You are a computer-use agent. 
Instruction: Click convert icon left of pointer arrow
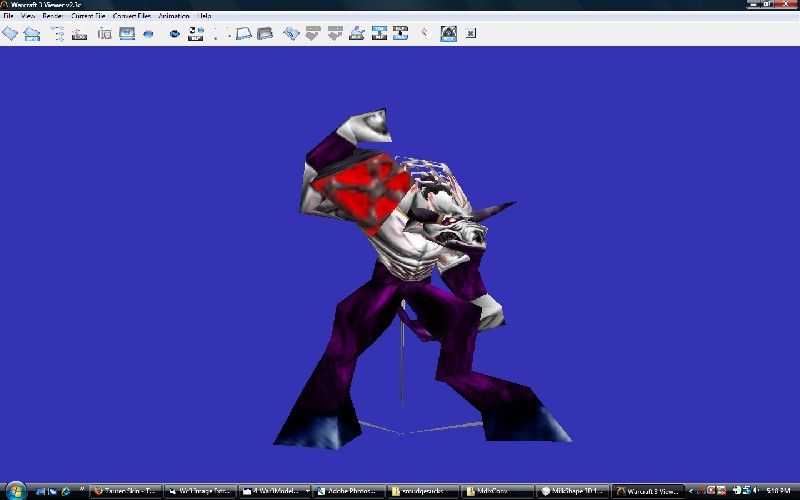[401, 34]
